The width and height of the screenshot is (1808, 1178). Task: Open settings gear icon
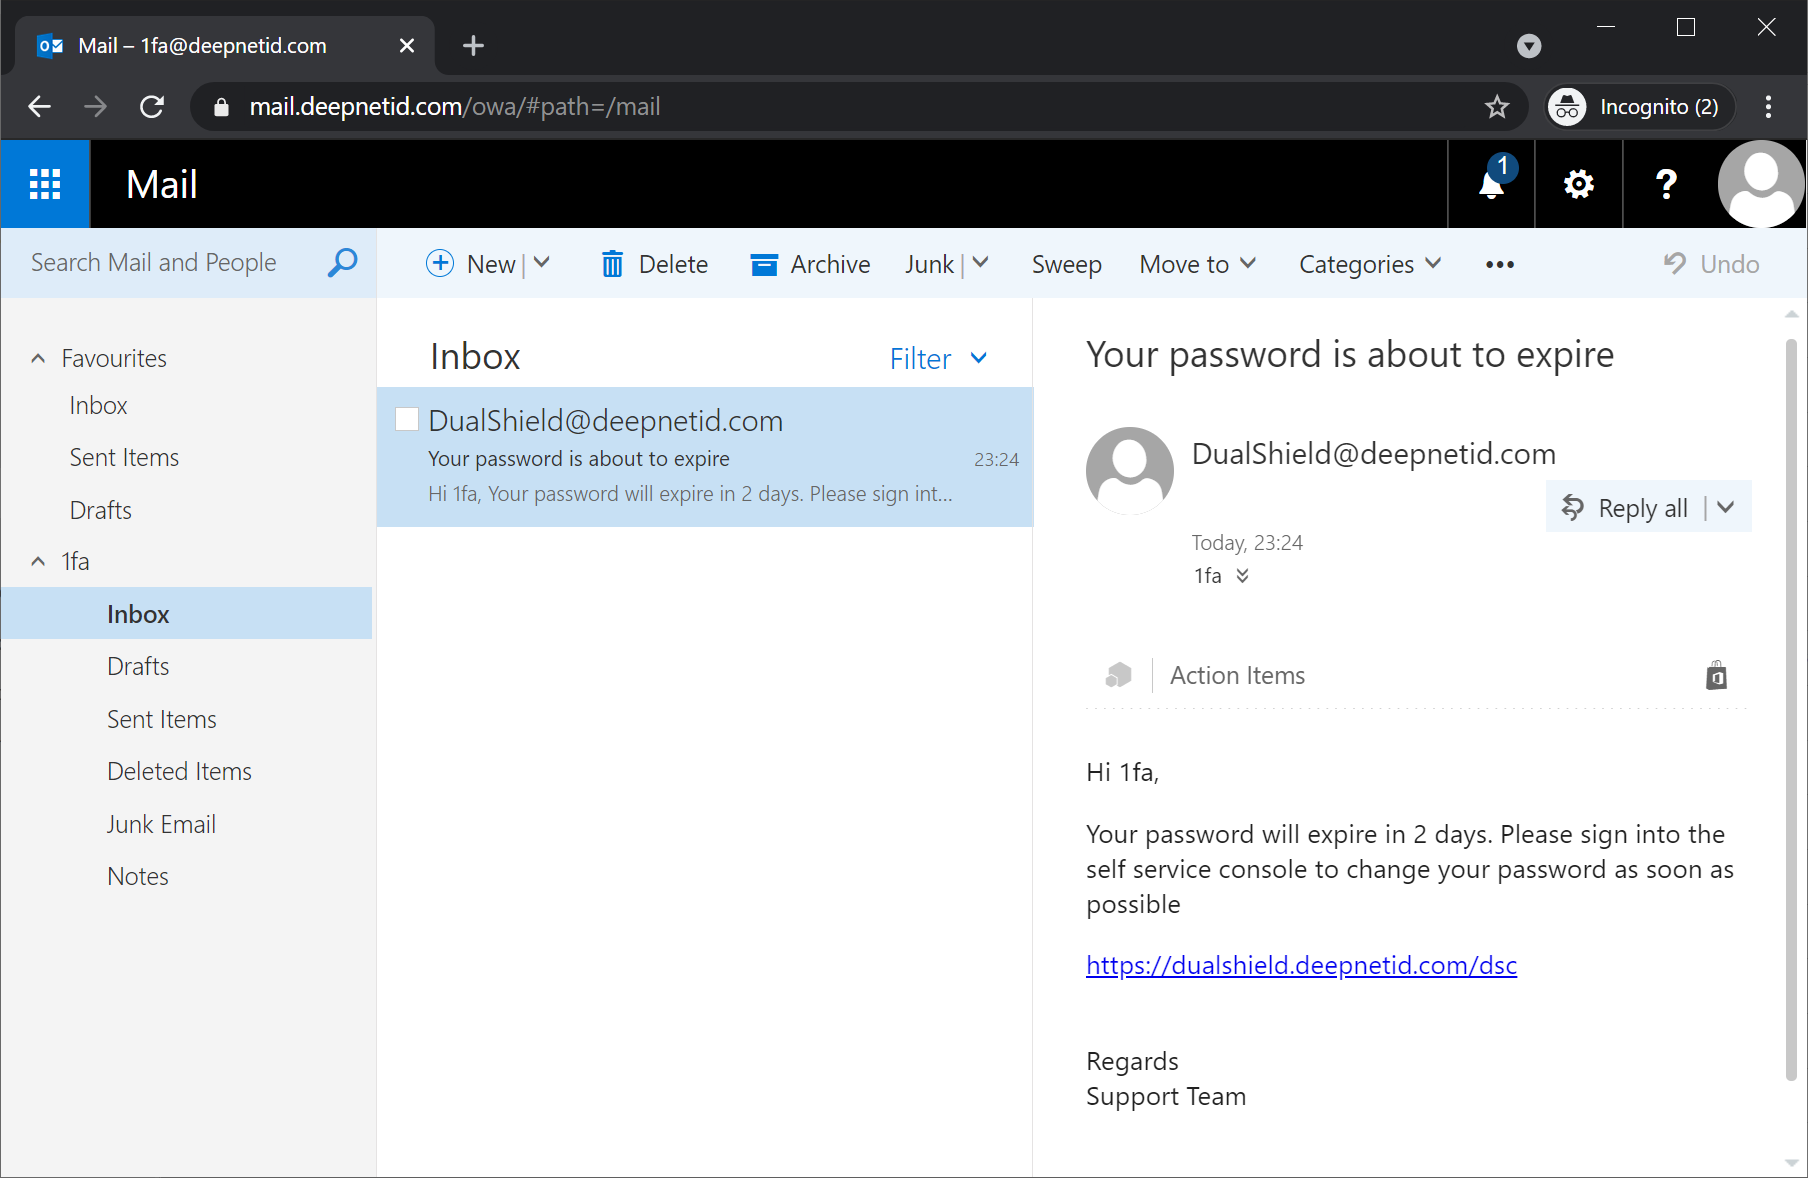click(1578, 184)
